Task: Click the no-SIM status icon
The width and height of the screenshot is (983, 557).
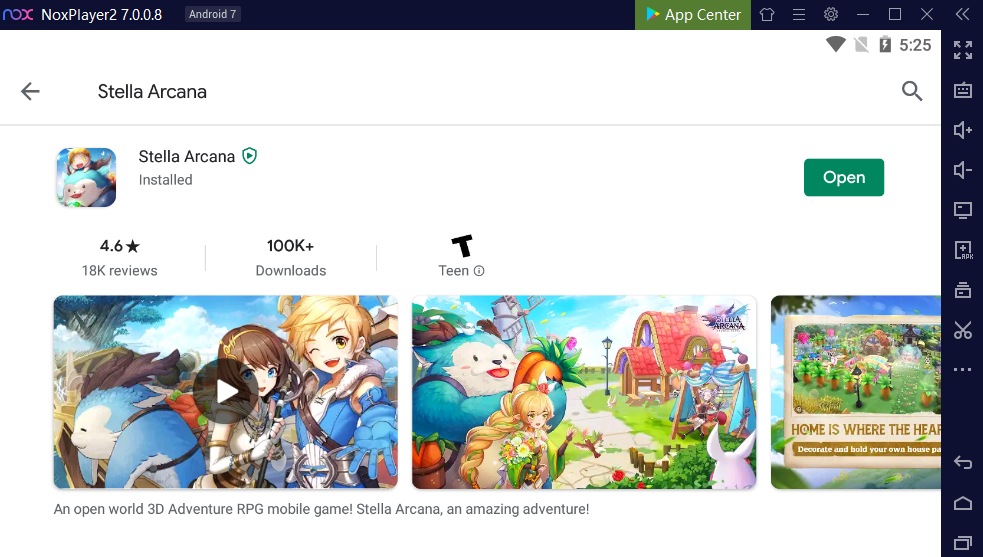Action: (x=861, y=45)
